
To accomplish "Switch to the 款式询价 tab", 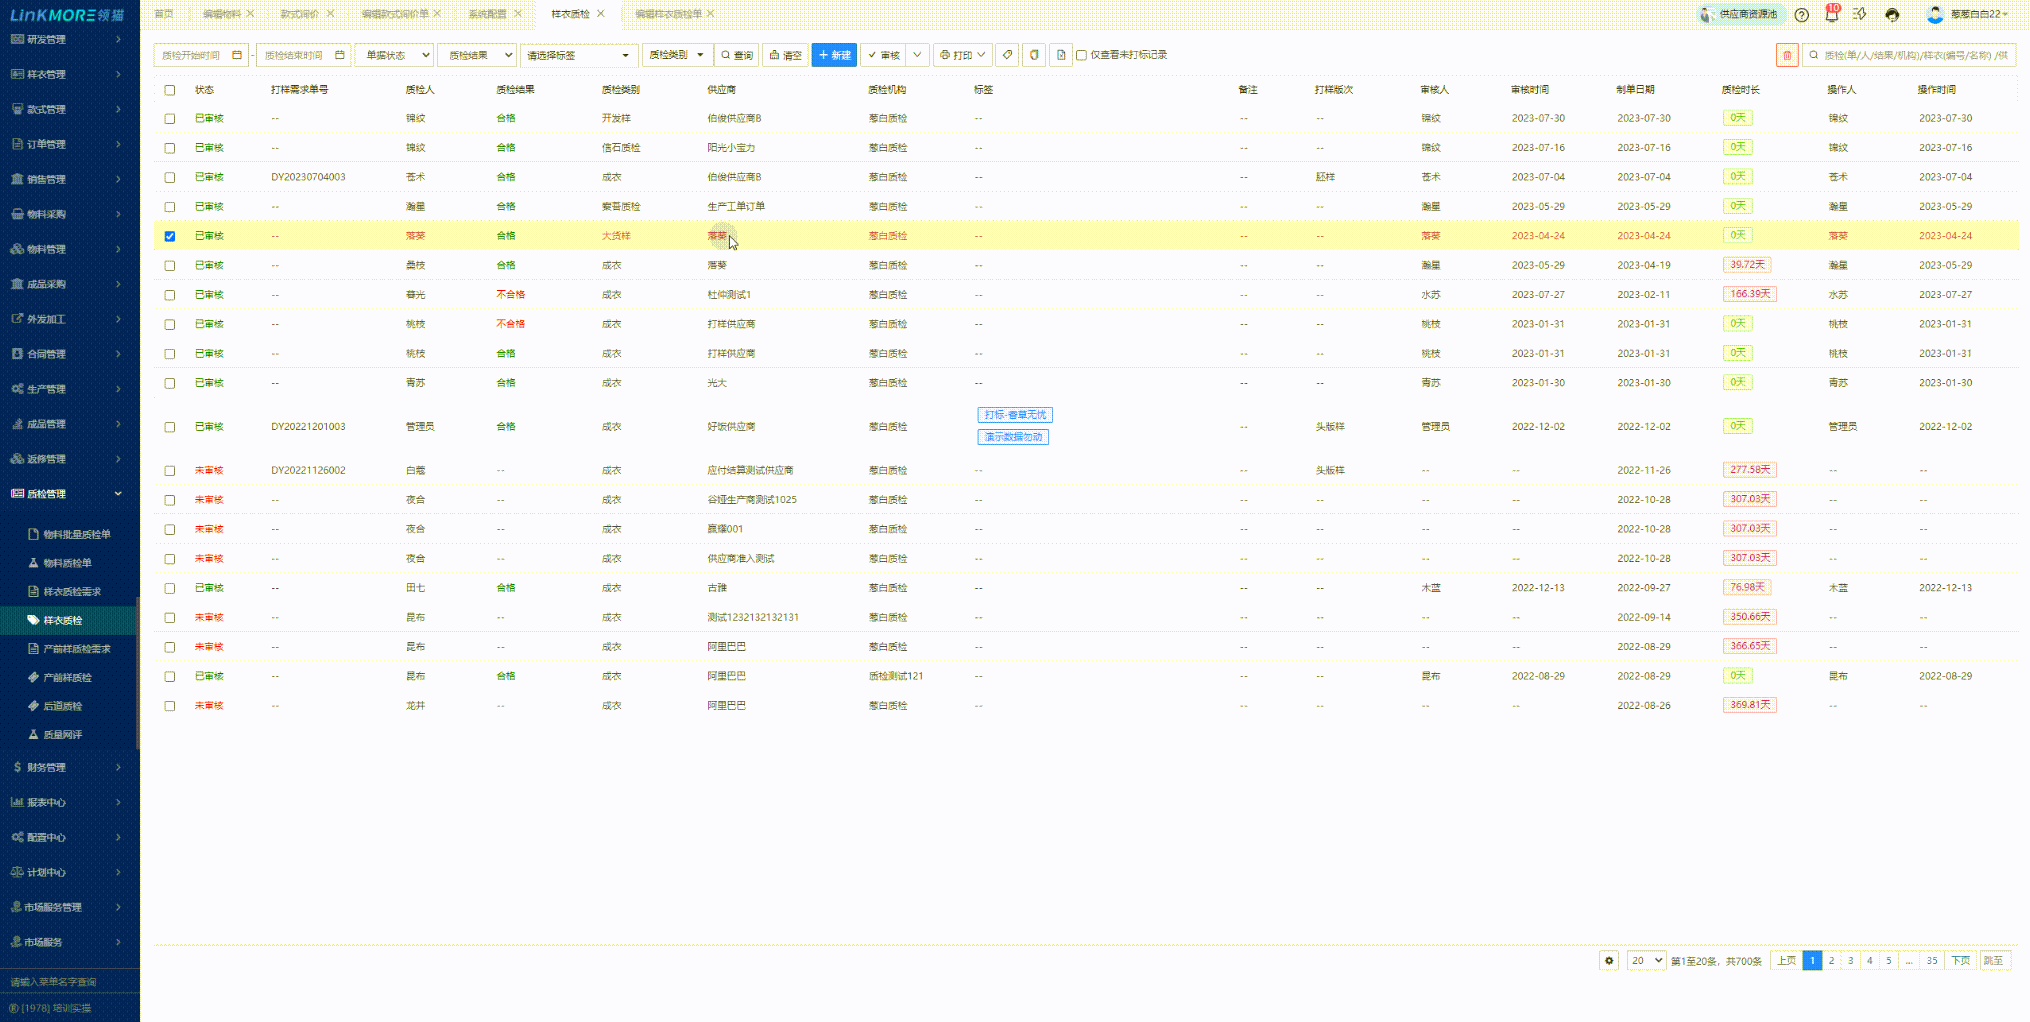I will (x=299, y=14).
